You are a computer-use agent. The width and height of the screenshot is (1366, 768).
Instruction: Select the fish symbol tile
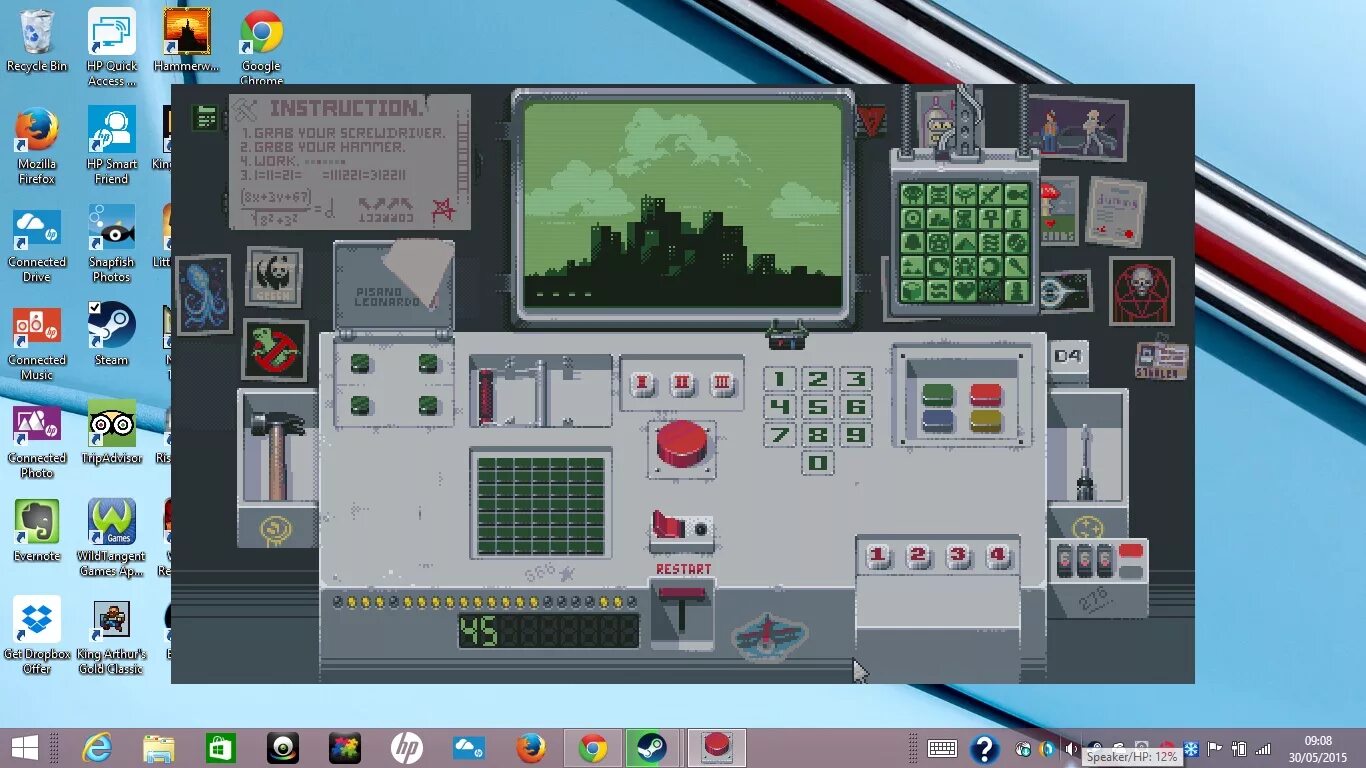coord(1017,194)
